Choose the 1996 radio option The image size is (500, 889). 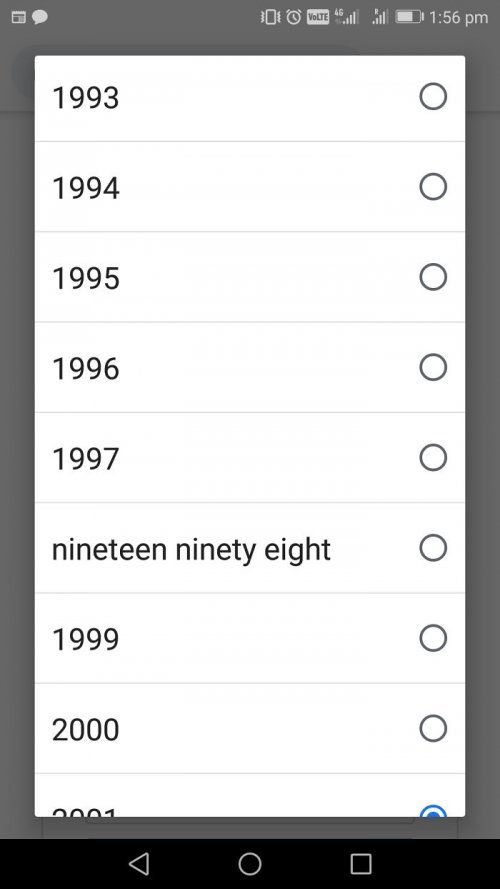point(433,367)
